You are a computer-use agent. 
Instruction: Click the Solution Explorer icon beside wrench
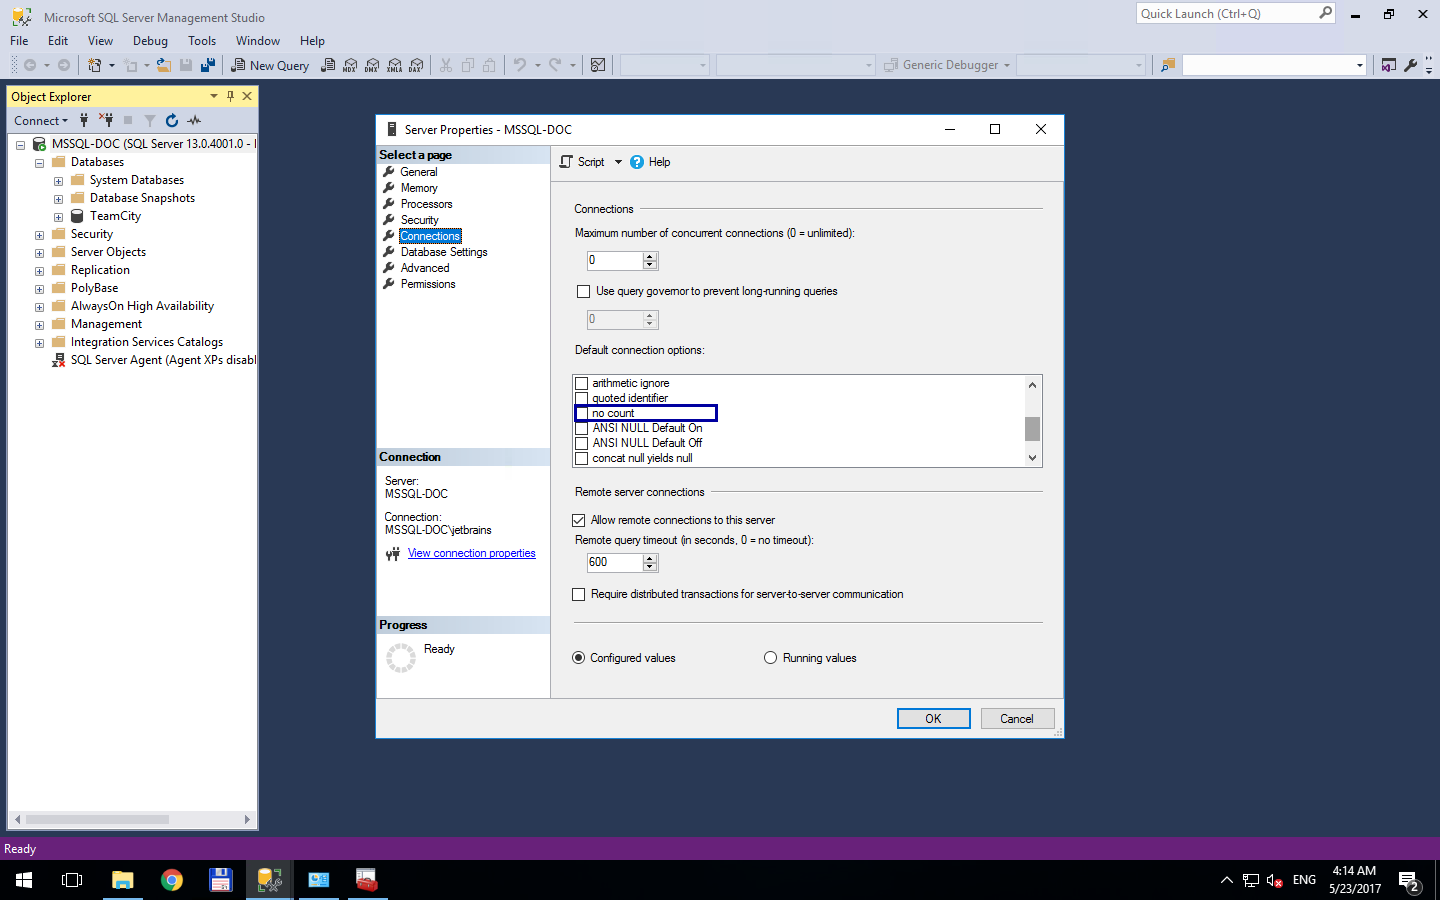(1388, 65)
